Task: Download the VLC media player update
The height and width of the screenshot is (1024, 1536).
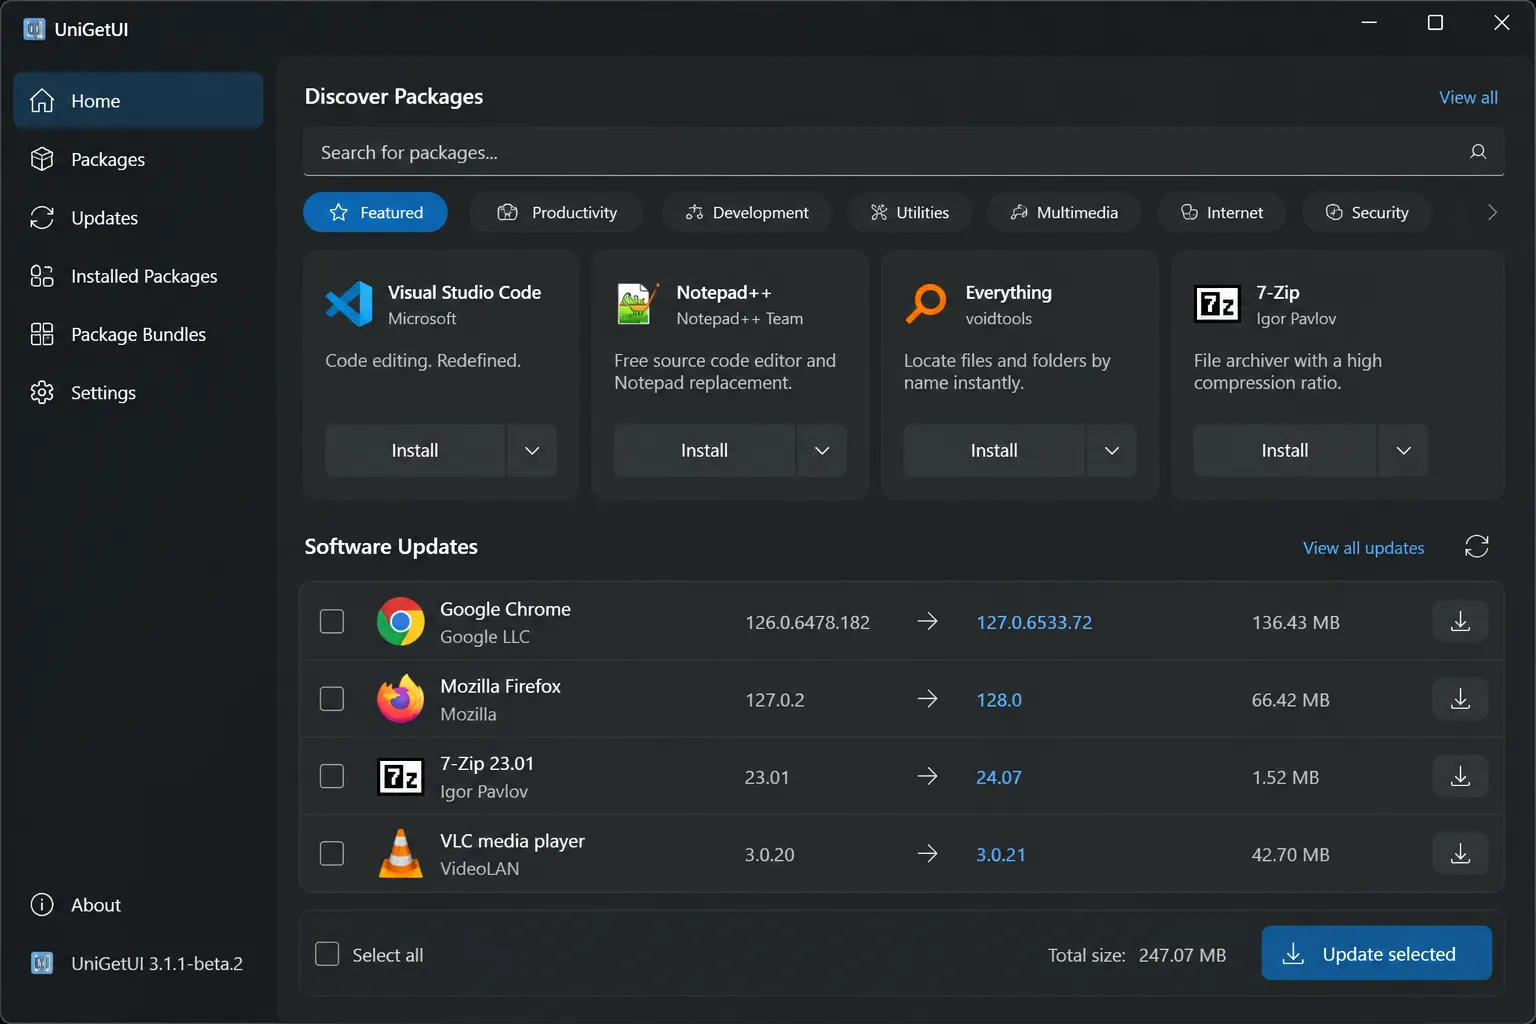Action: pyautogui.click(x=1460, y=854)
